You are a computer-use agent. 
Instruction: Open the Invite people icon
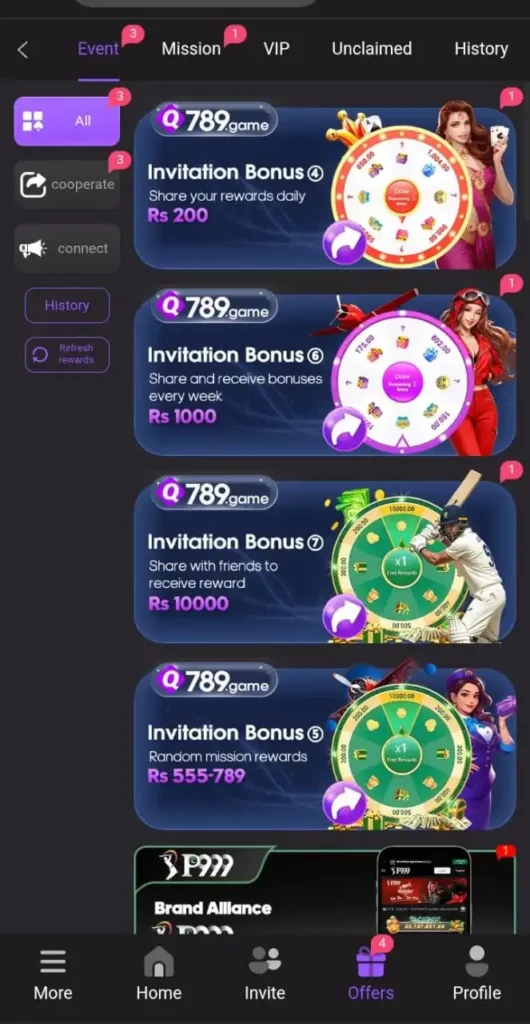point(264,961)
